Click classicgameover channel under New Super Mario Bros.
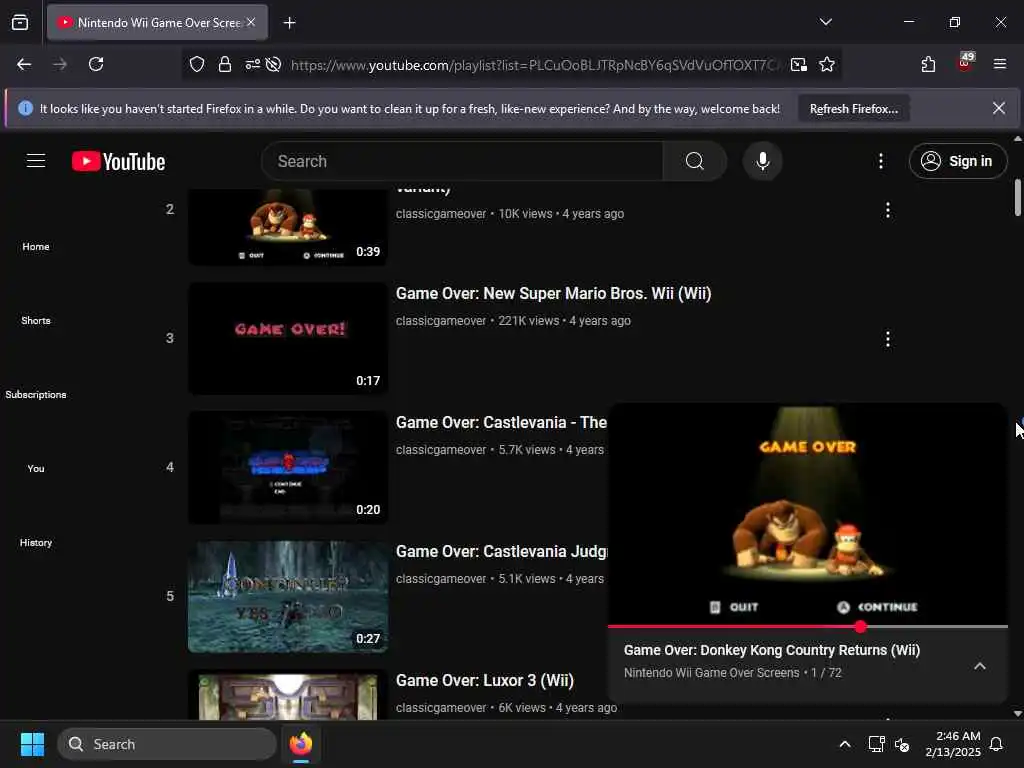This screenshot has height=768, width=1024. click(x=441, y=321)
